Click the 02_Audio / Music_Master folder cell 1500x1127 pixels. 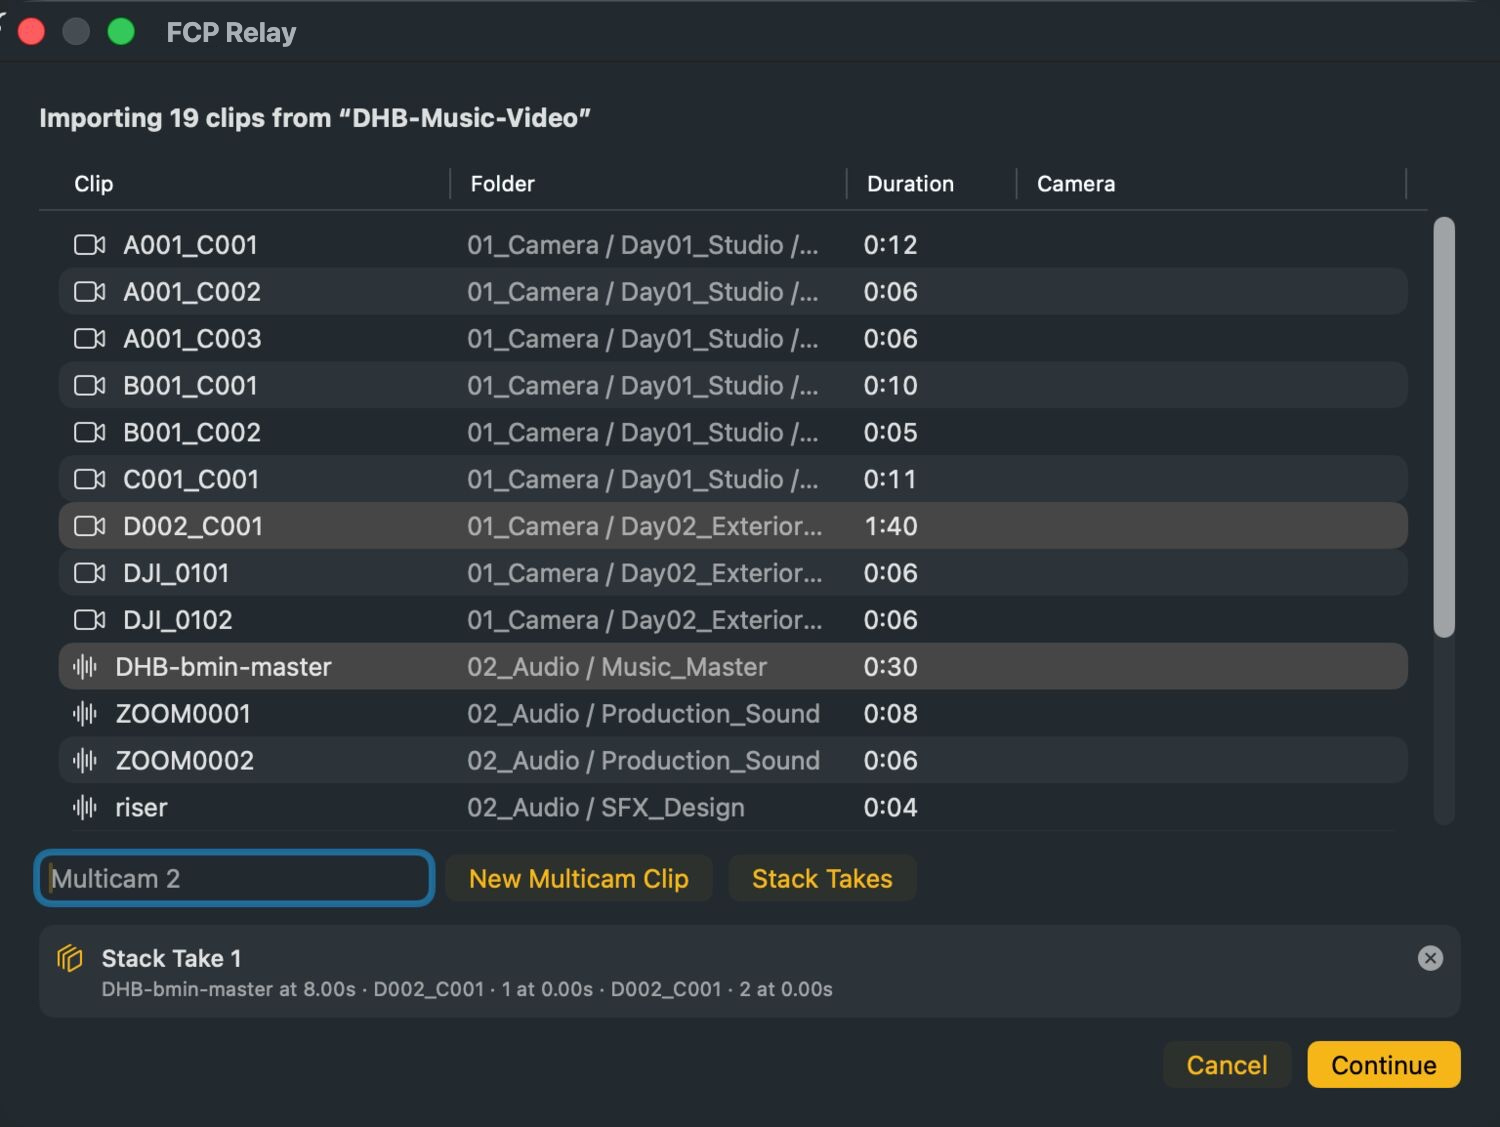click(617, 667)
